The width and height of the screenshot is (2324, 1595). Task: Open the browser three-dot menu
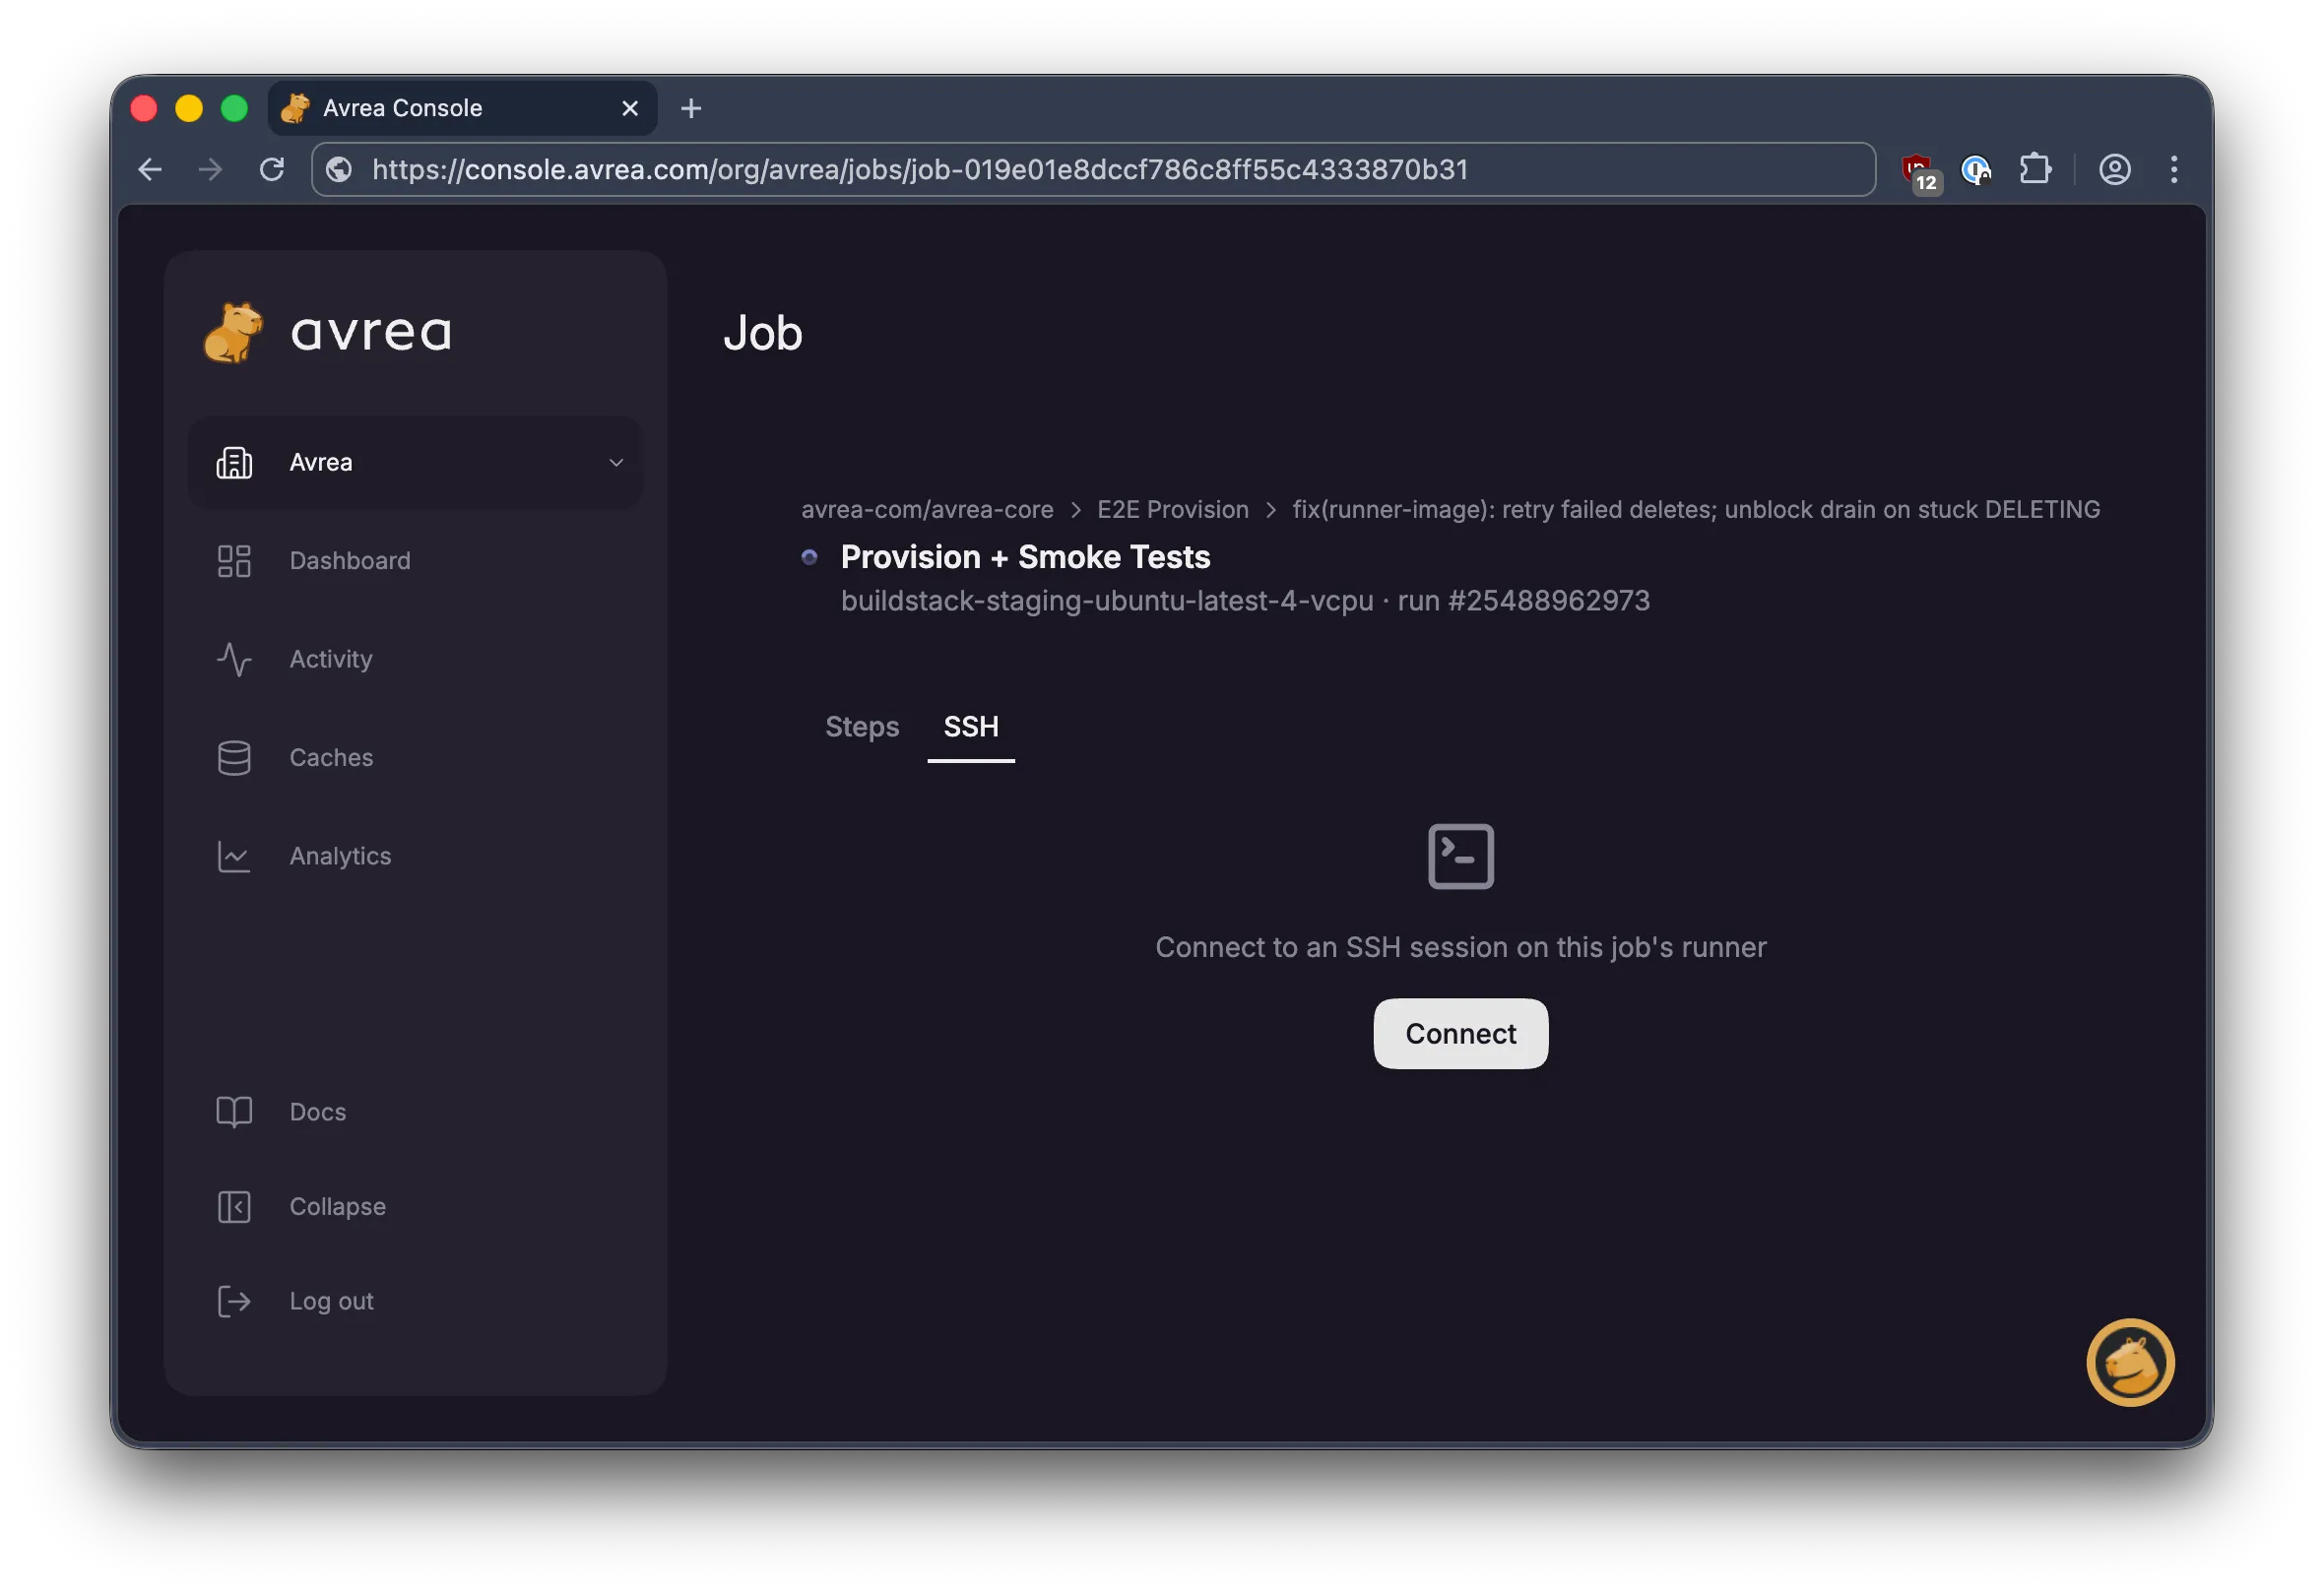click(2174, 169)
